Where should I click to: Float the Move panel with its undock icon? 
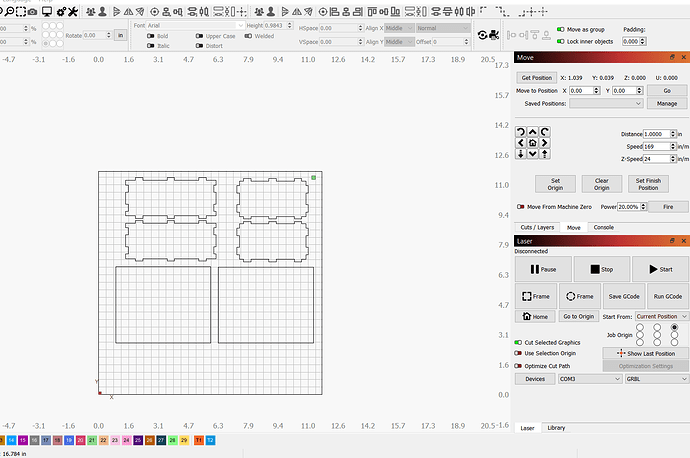(x=672, y=57)
